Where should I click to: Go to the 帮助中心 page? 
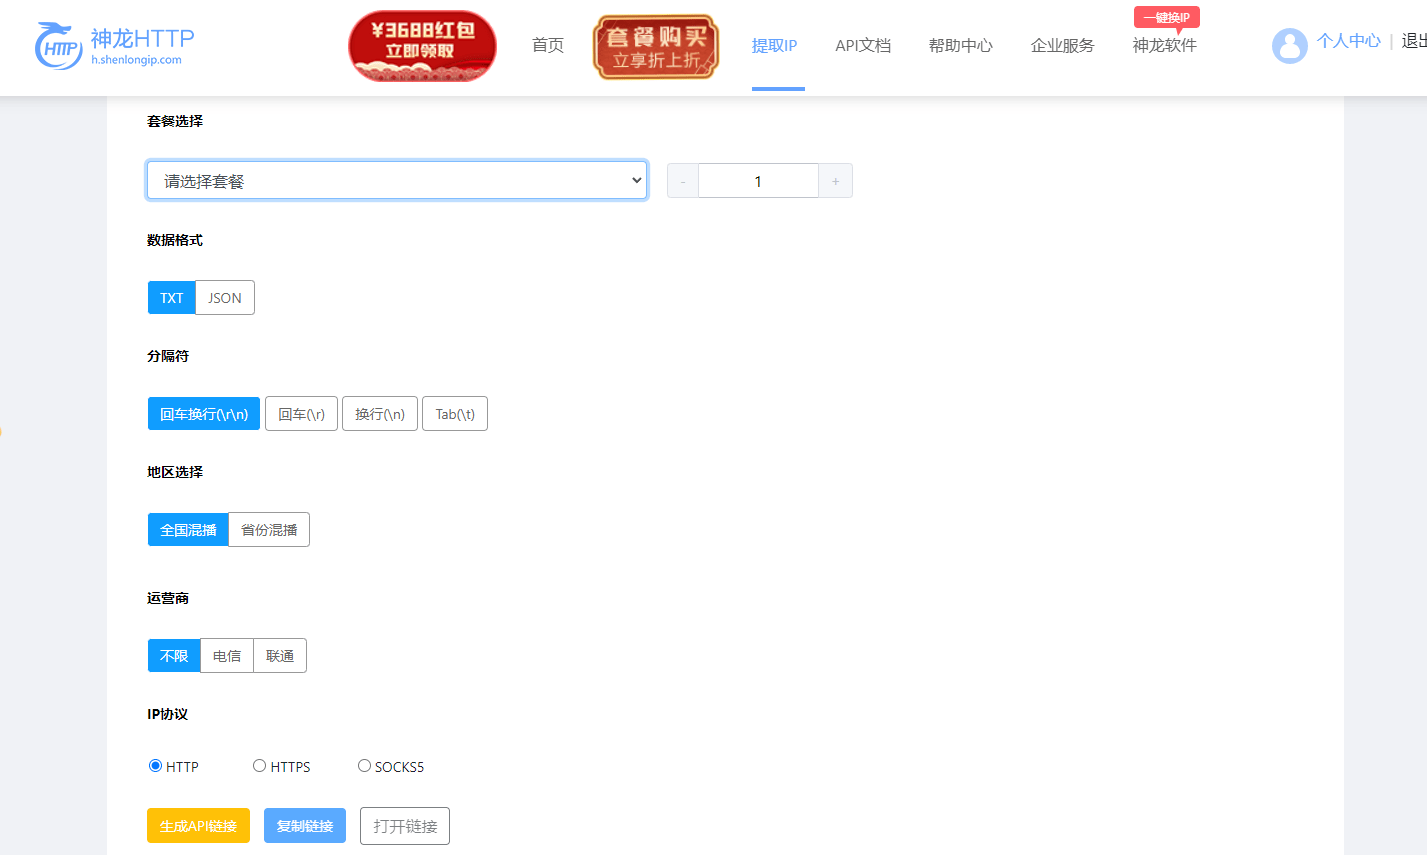pyautogui.click(x=959, y=46)
